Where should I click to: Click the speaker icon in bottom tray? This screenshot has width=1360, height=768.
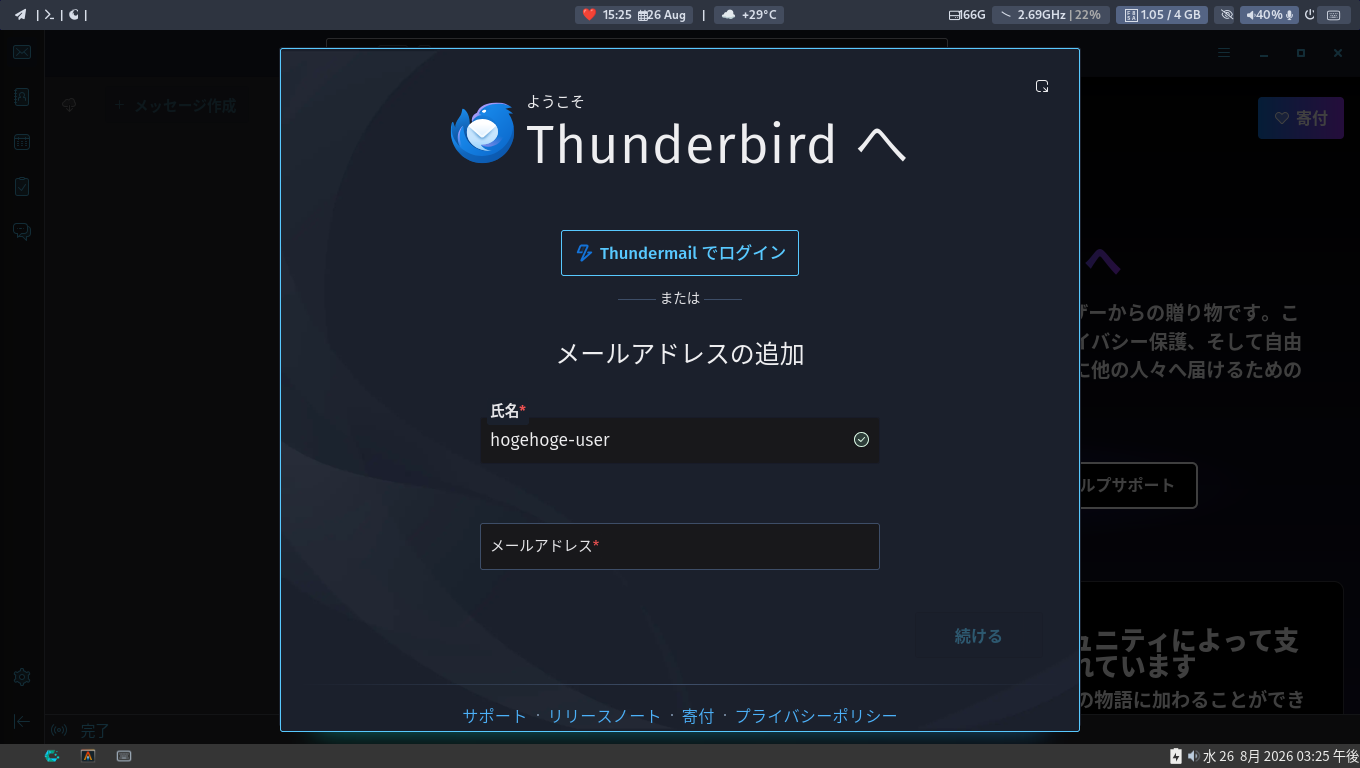click(1193, 756)
